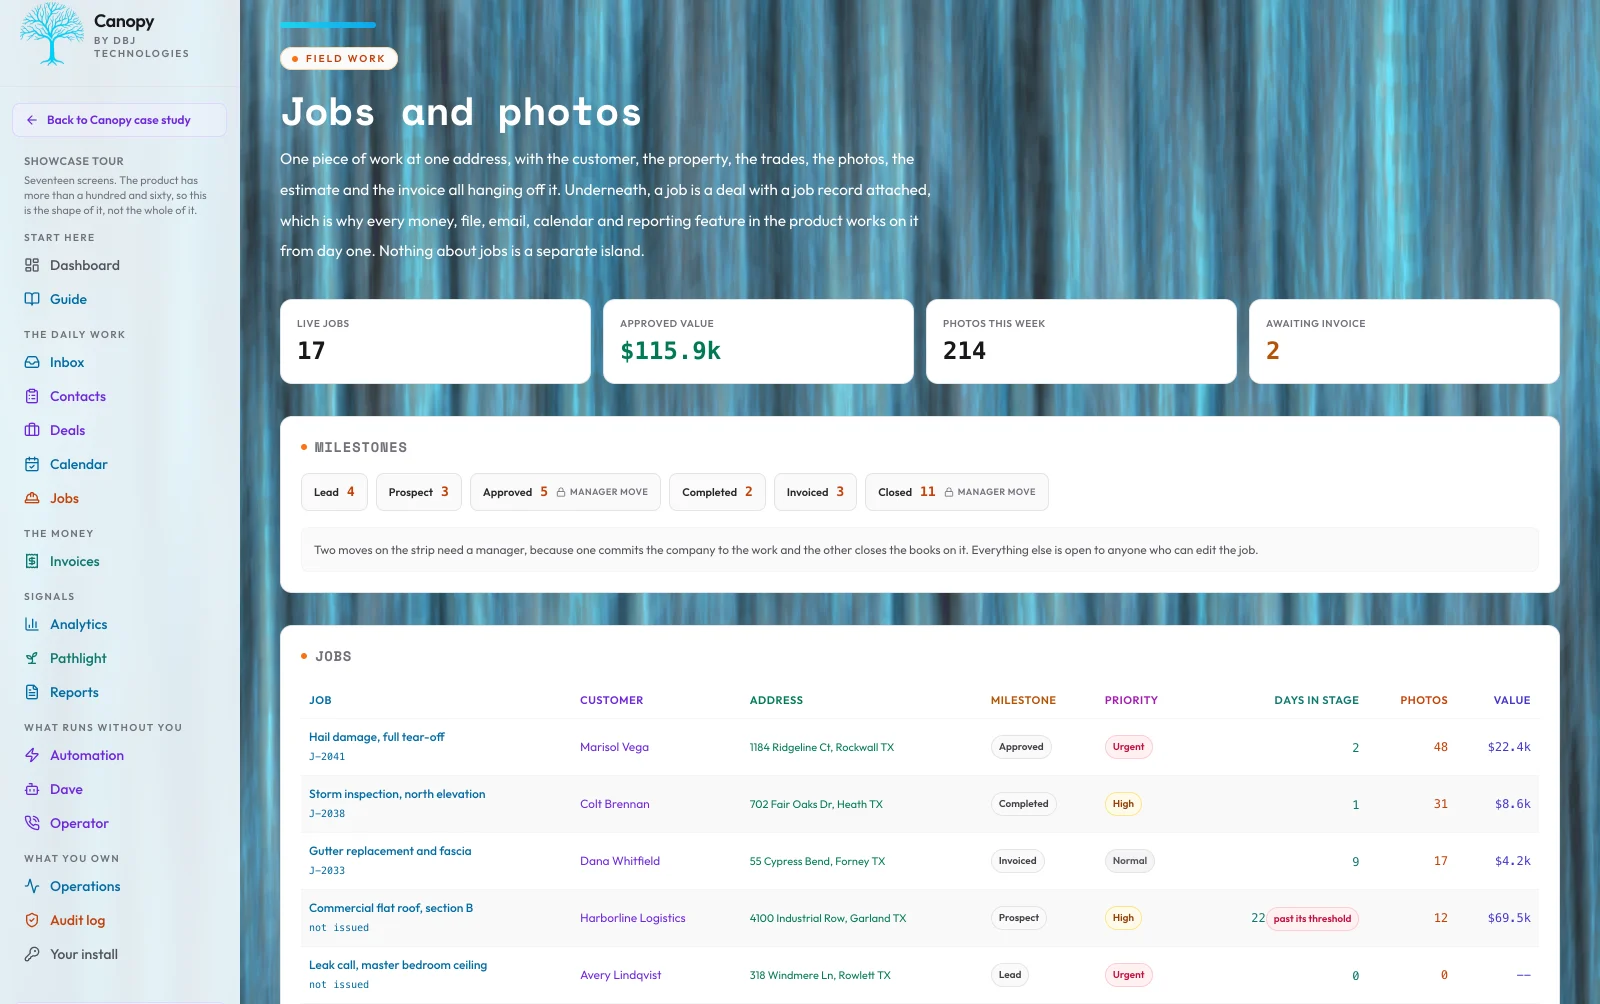Image resolution: width=1600 pixels, height=1004 pixels.
Task: Click the back arrow icon
Action: point(32,120)
